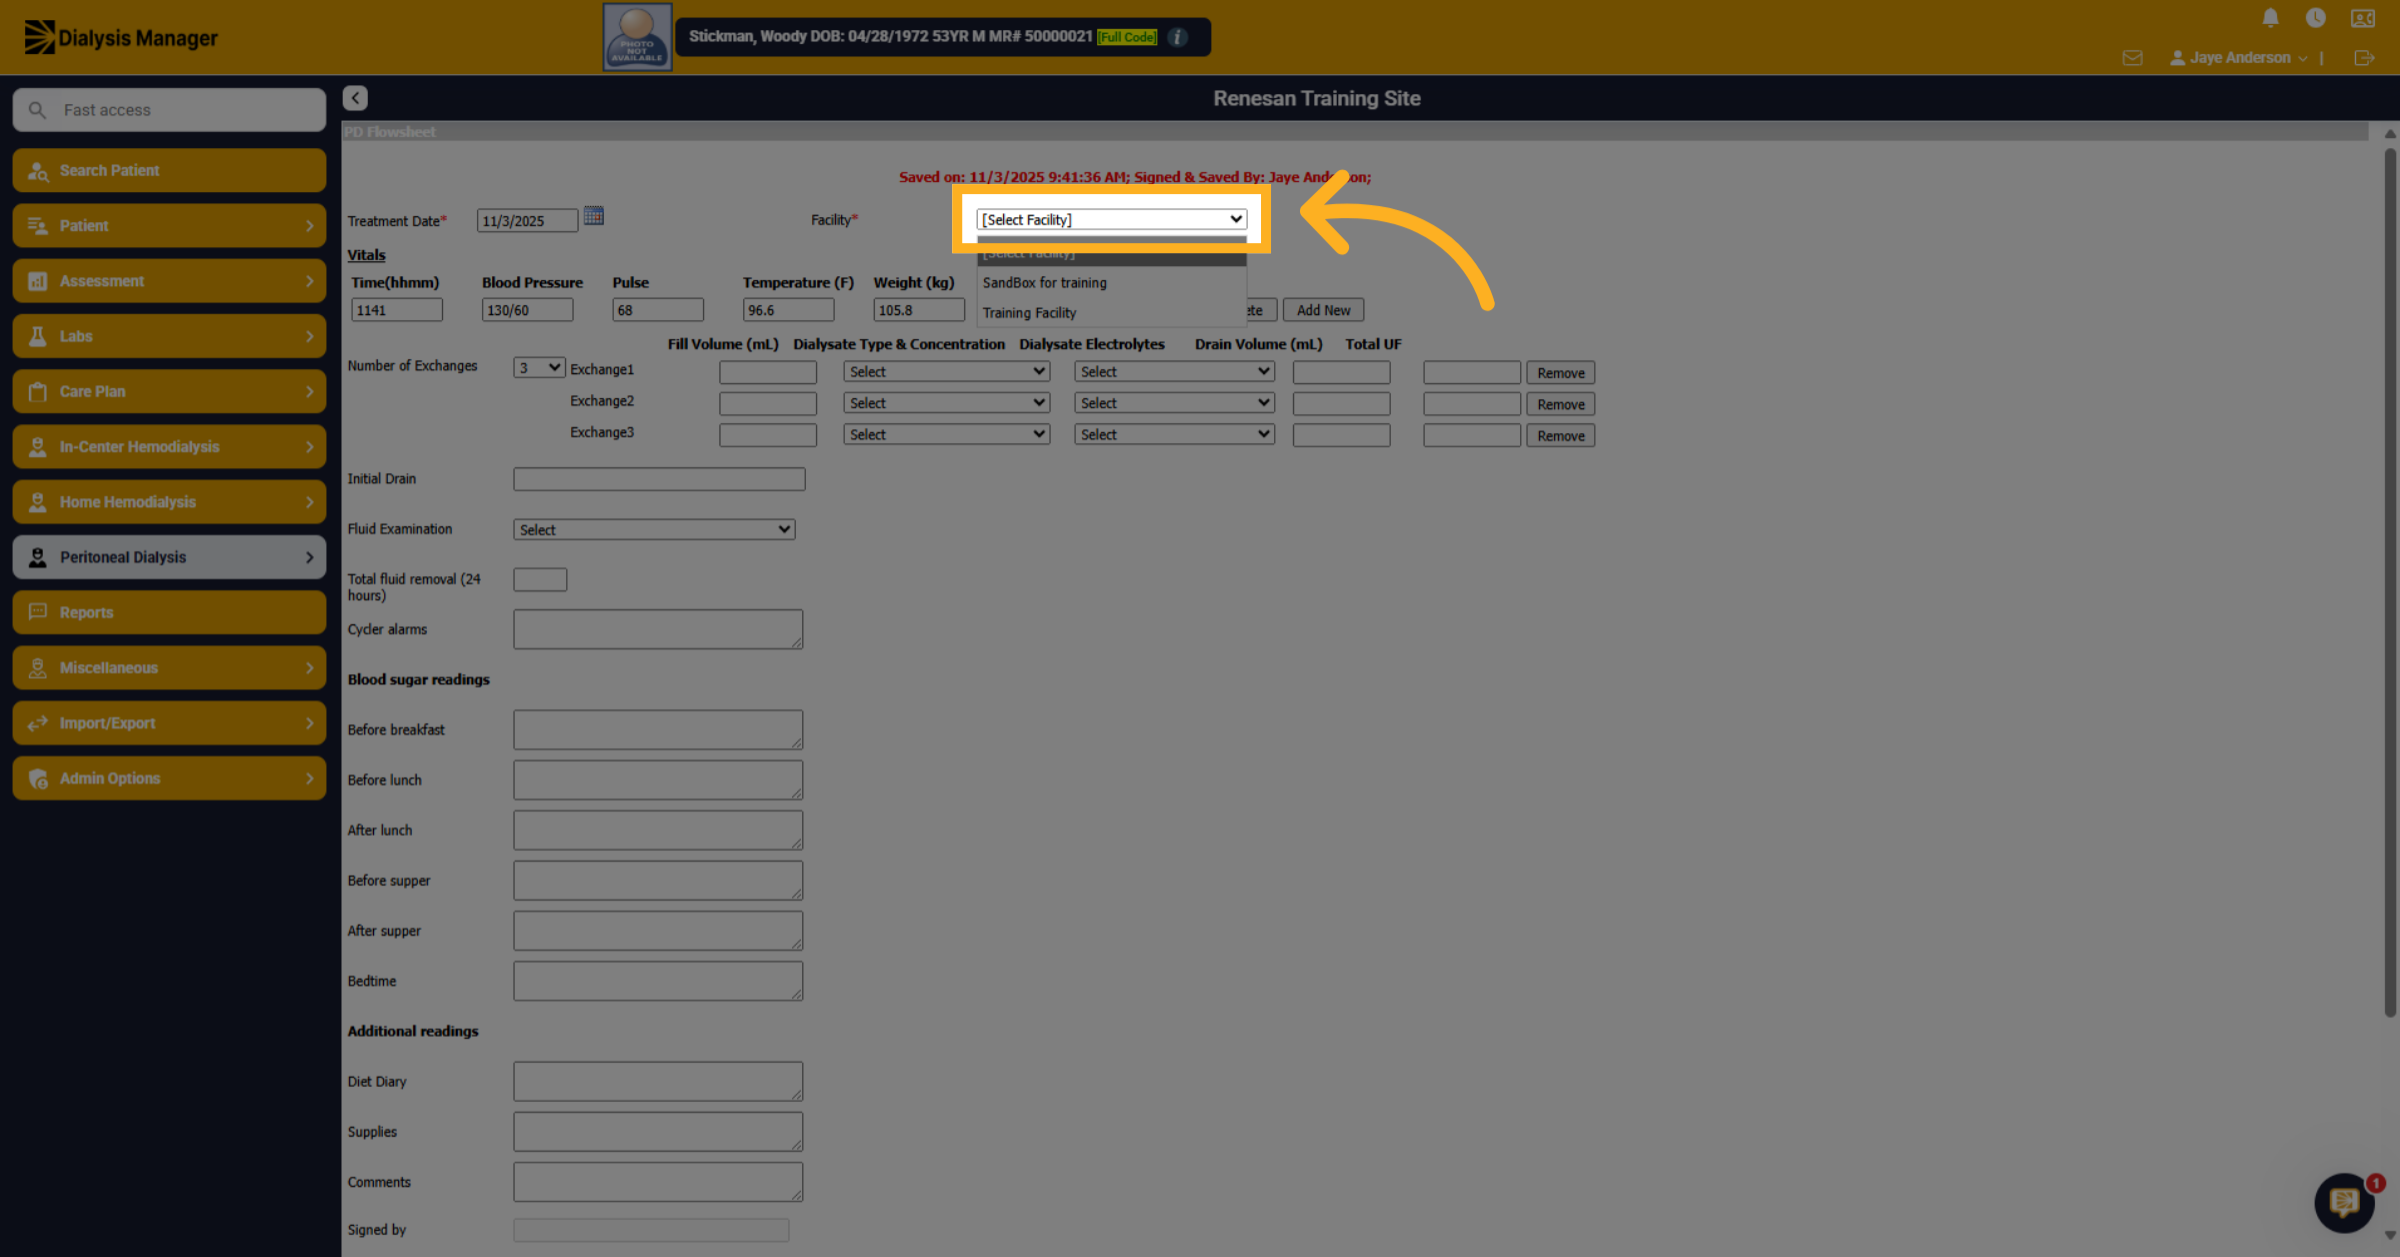Screen dimensions: 2400x1257
Task: Click the Exchange2 Fill Volume field
Action: pyautogui.click(x=768, y=403)
